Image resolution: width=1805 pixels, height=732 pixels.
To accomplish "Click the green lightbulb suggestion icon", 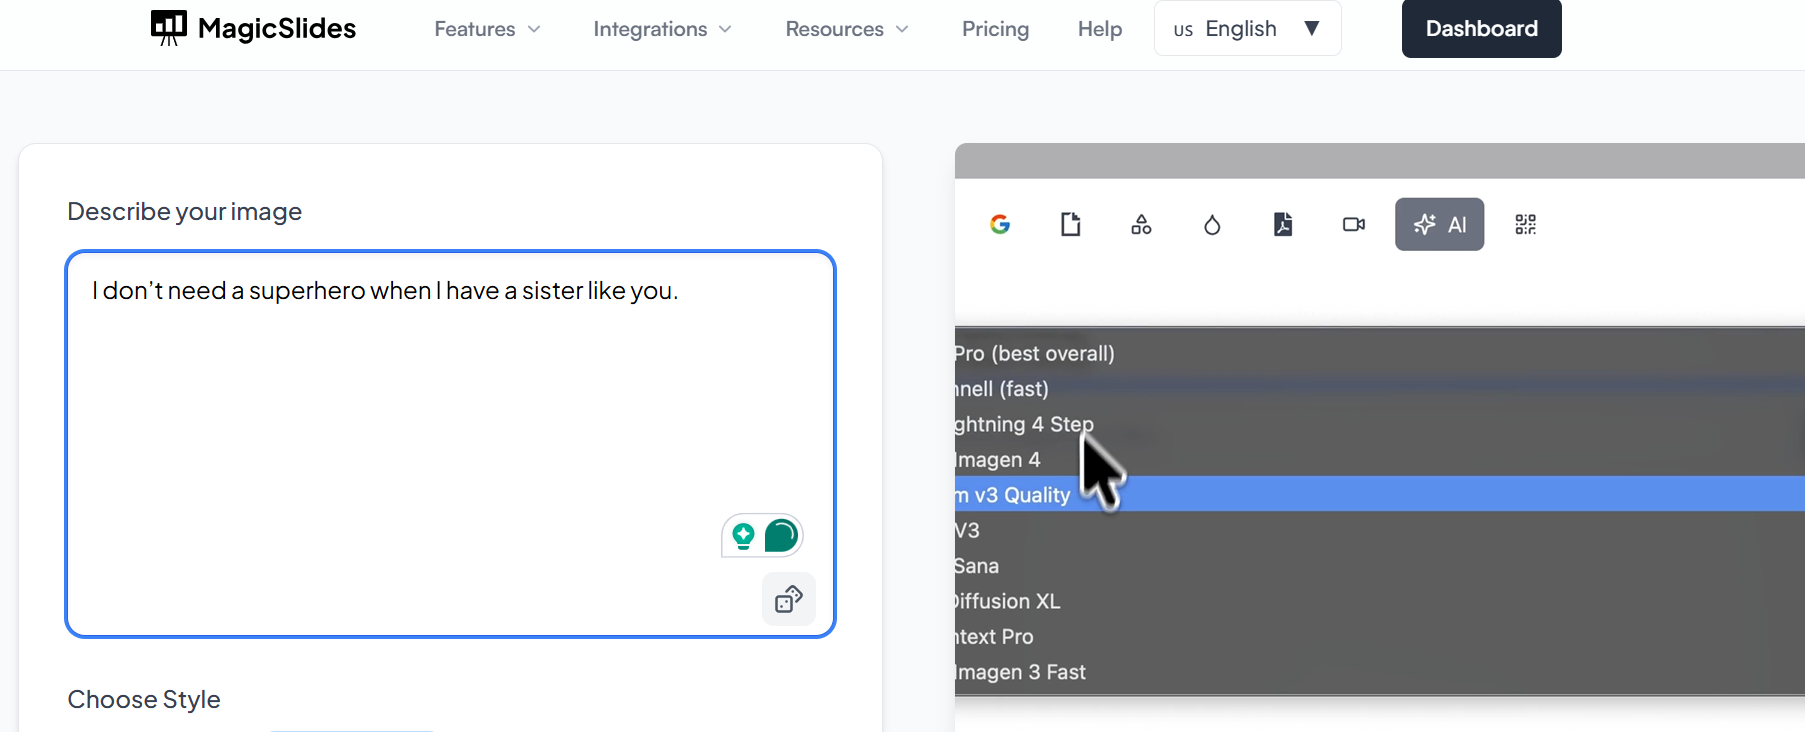I will coord(743,536).
